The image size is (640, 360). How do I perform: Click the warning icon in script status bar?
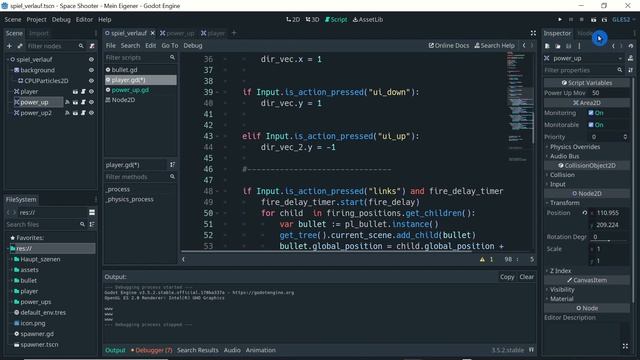[x=482, y=259]
